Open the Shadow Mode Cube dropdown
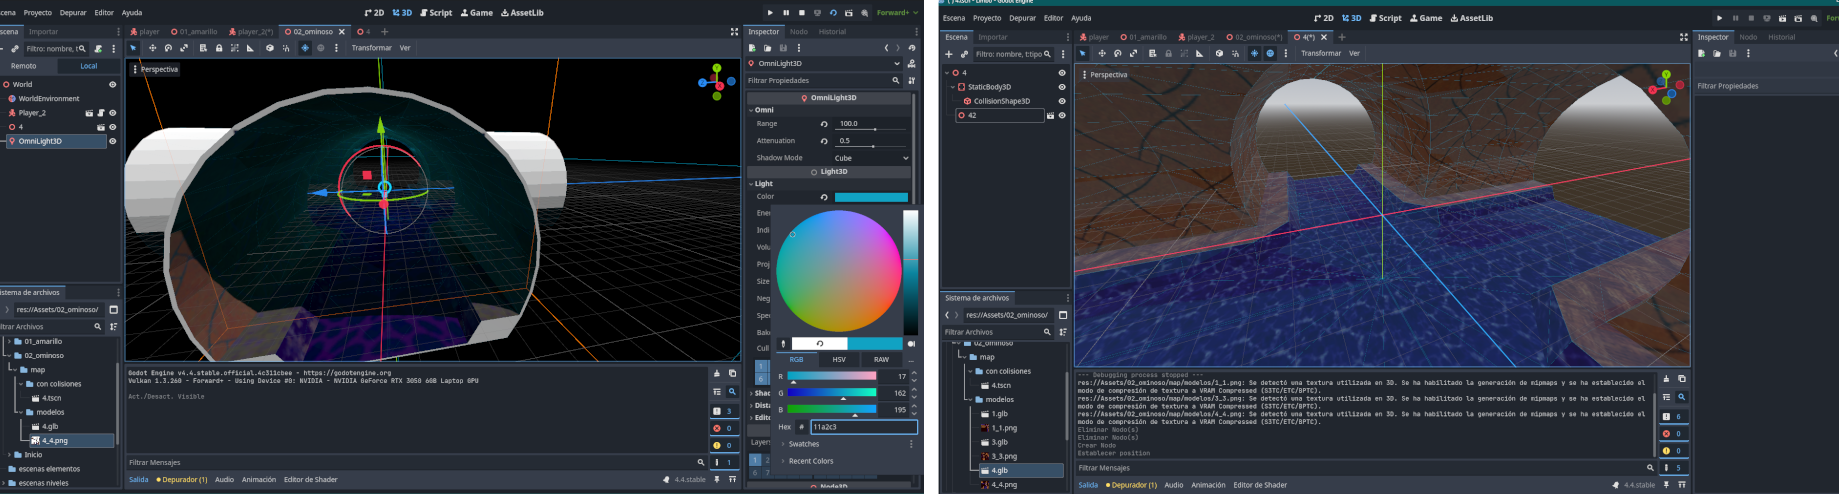 [871, 158]
